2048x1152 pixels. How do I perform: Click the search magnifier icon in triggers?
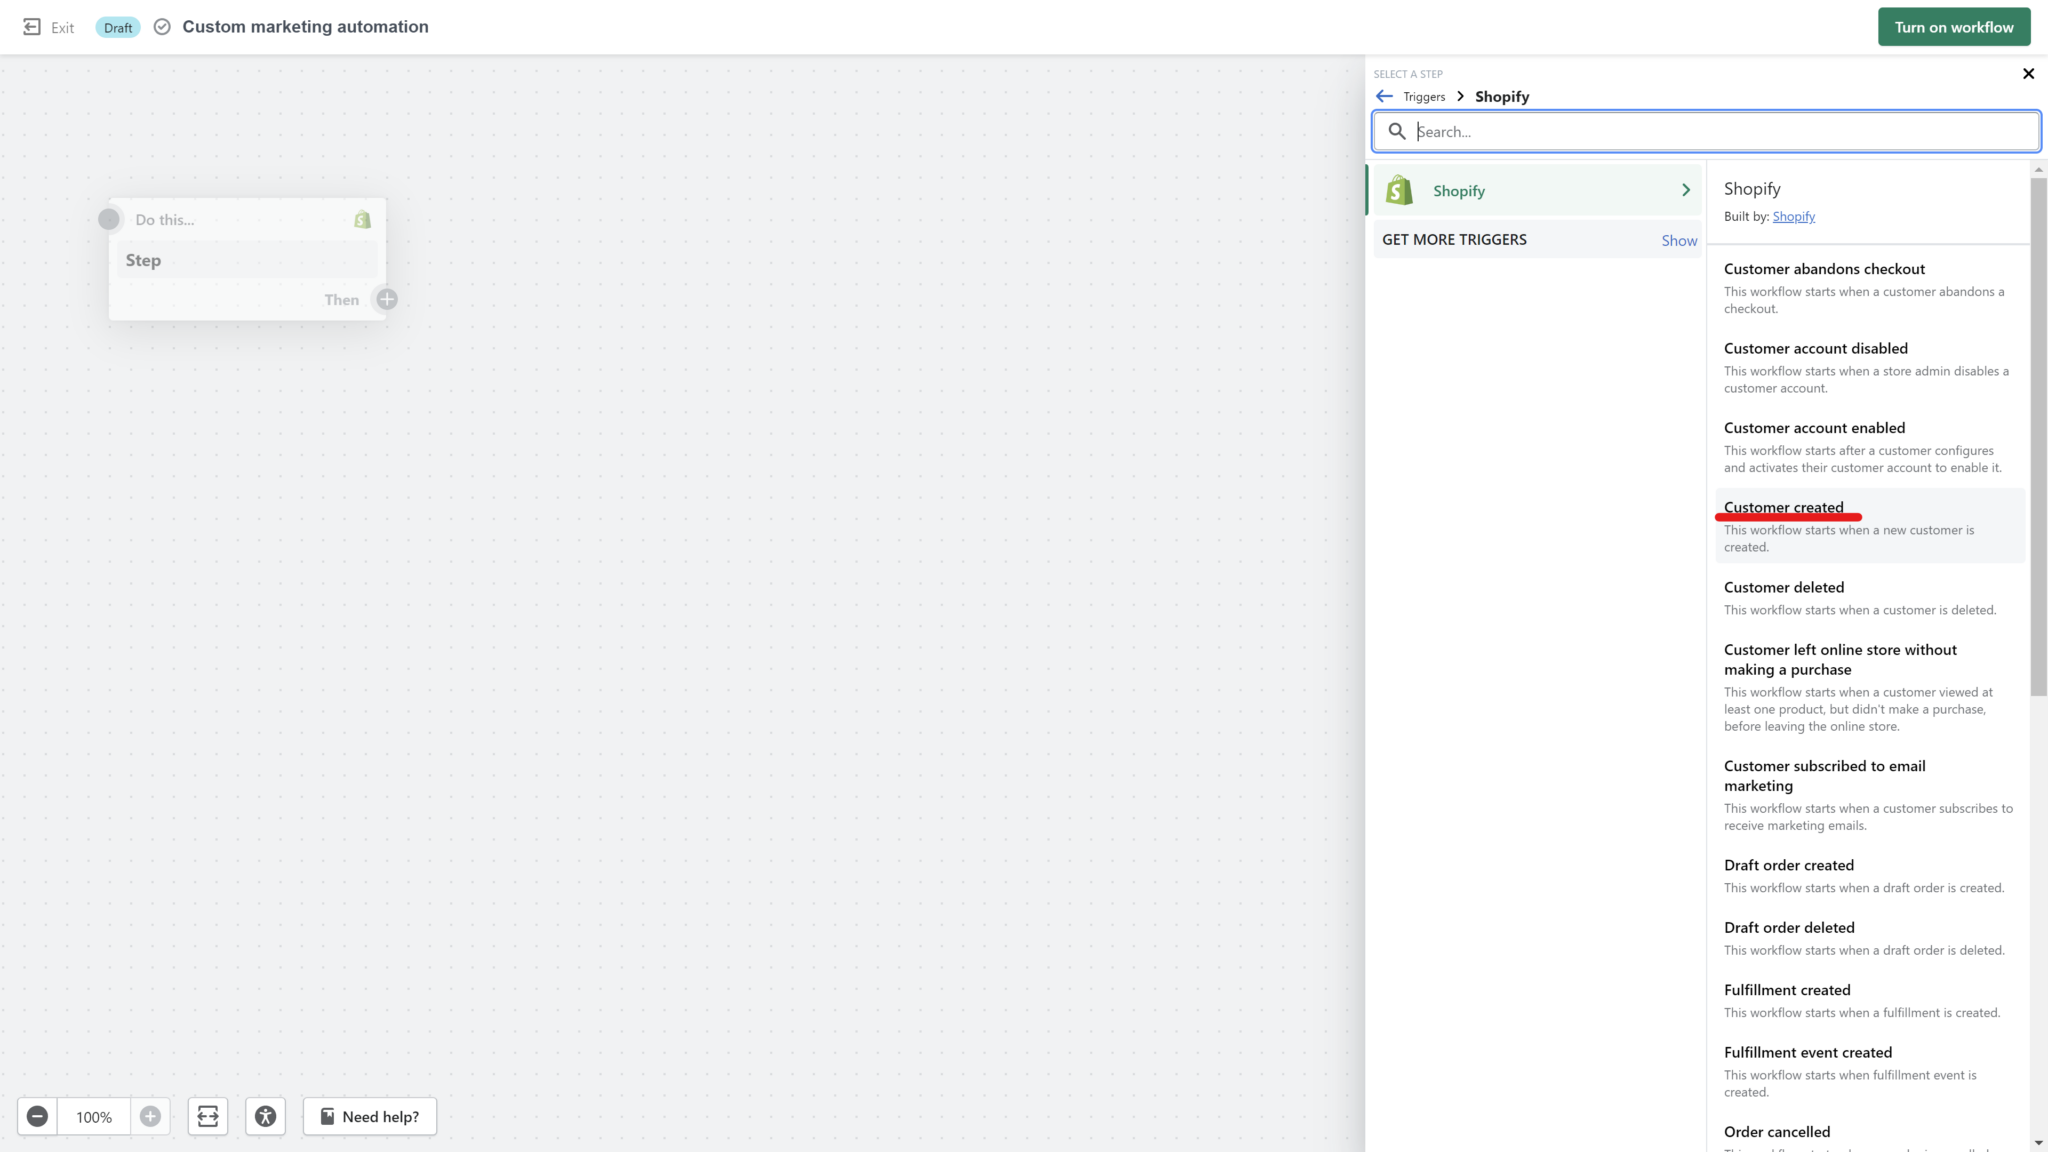1397,131
